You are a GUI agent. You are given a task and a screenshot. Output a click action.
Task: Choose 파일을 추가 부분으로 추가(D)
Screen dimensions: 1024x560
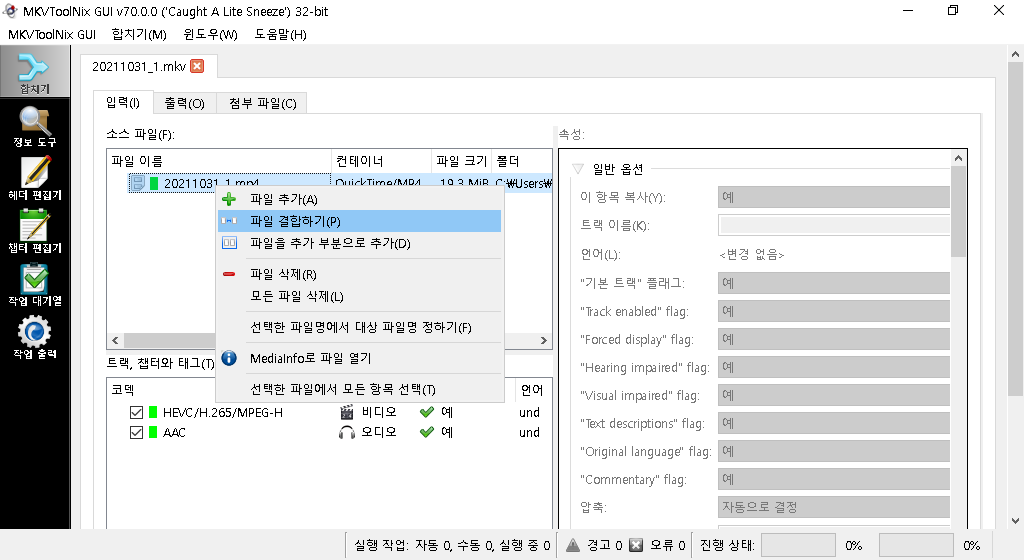pyautogui.click(x=359, y=243)
